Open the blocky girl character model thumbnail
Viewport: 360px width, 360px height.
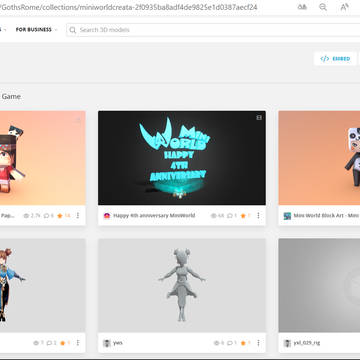(x=43, y=158)
